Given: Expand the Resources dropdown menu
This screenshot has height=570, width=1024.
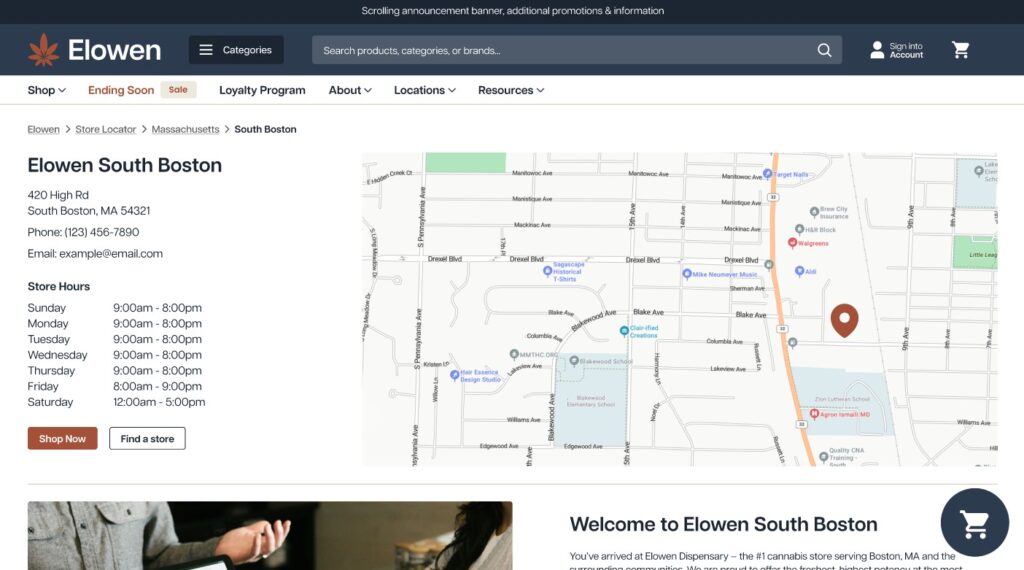Looking at the screenshot, I should tap(511, 90).
